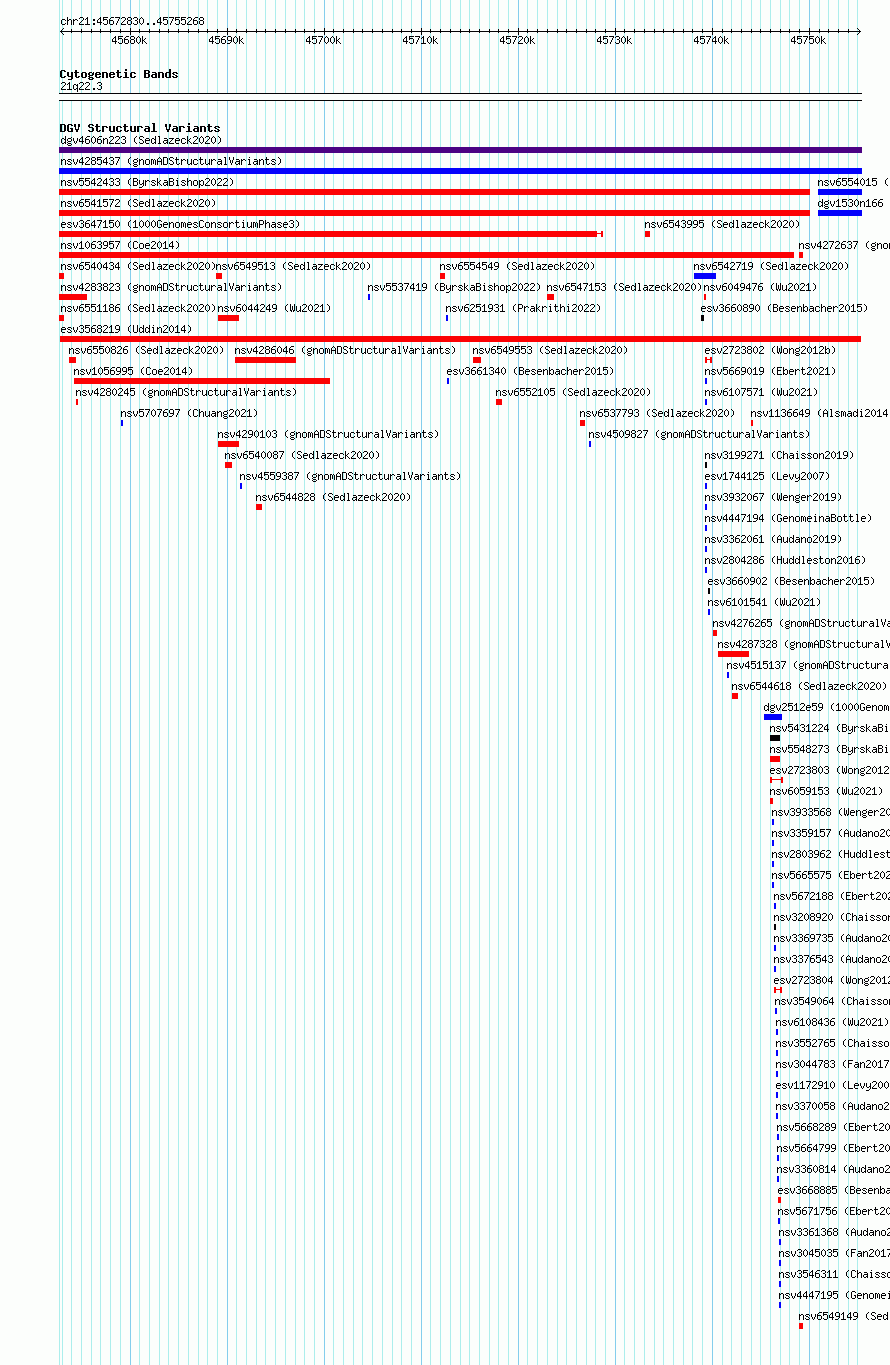Click nsv4559387 gnomADStructuralVariants label

coord(350,477)
